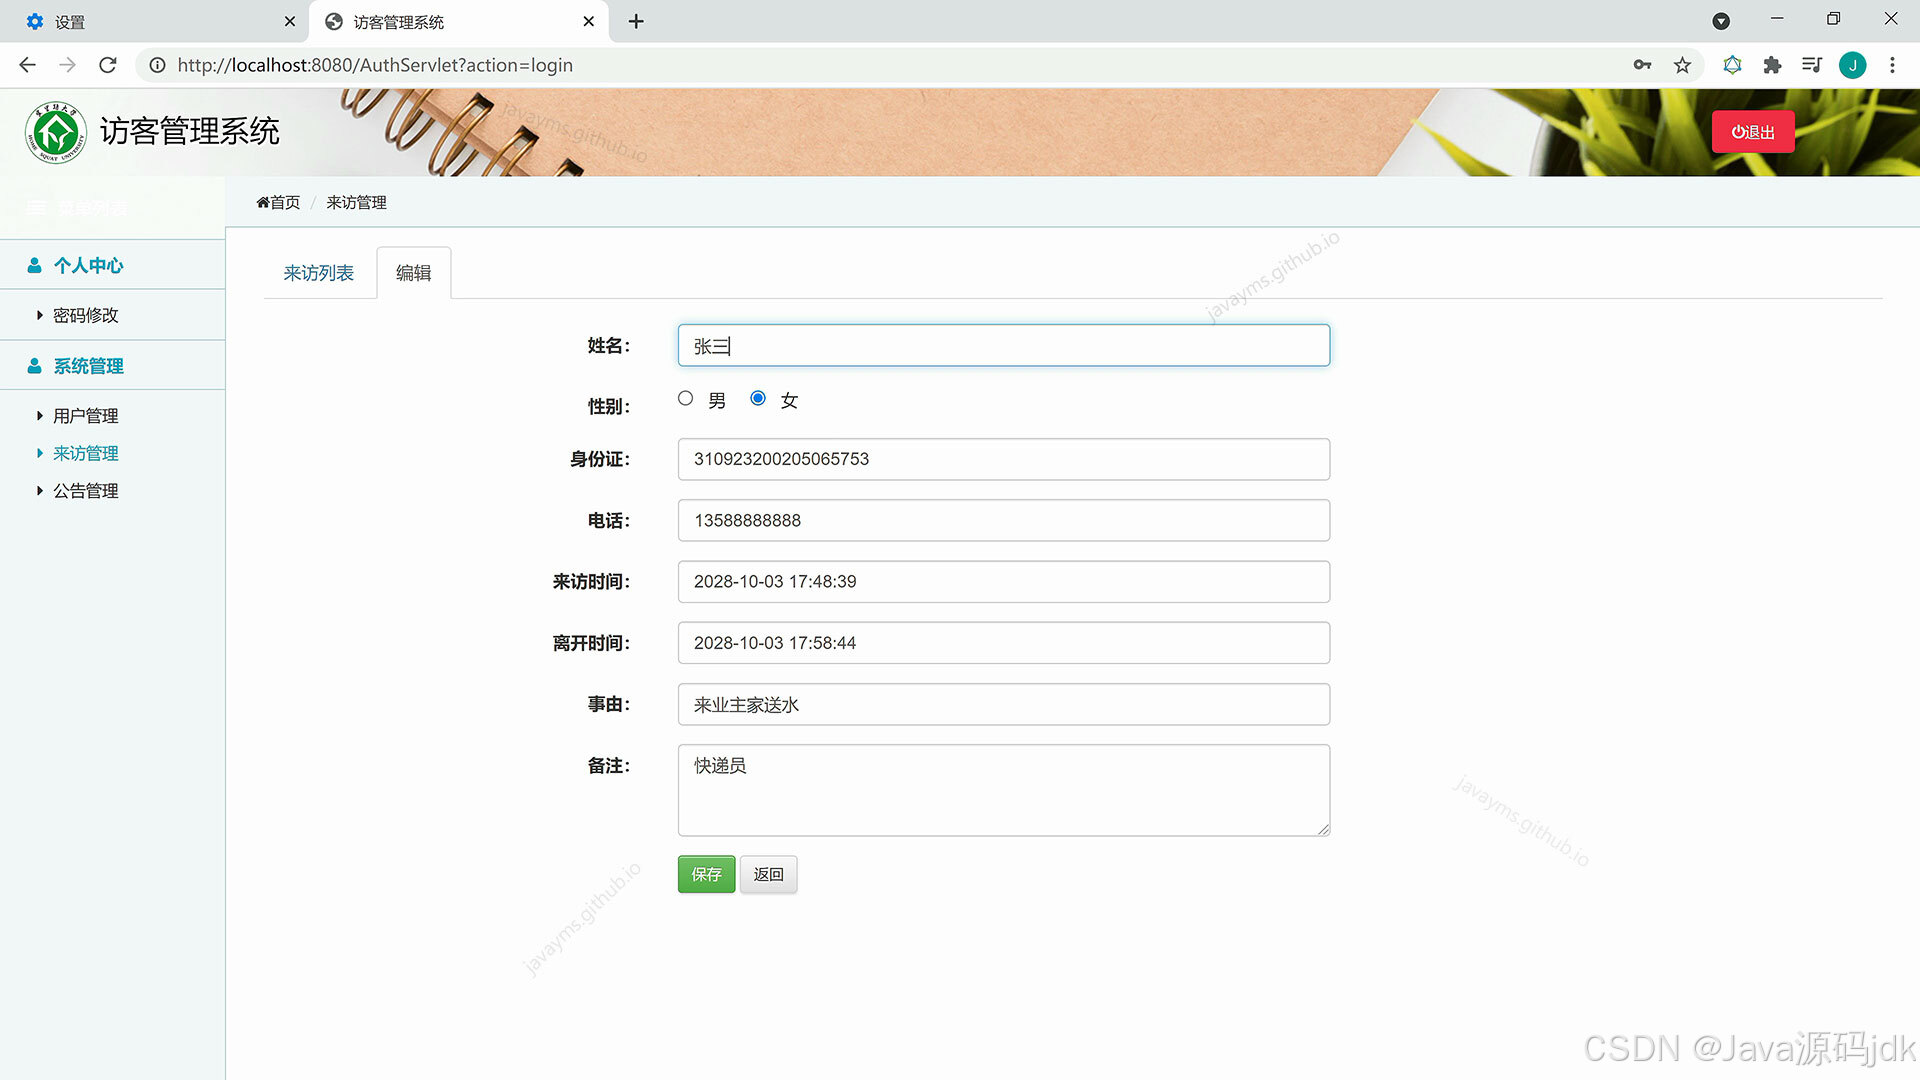The image size is (1920, 1080).
Task: Open a new tab with the plus button
Action: point(636,21)
